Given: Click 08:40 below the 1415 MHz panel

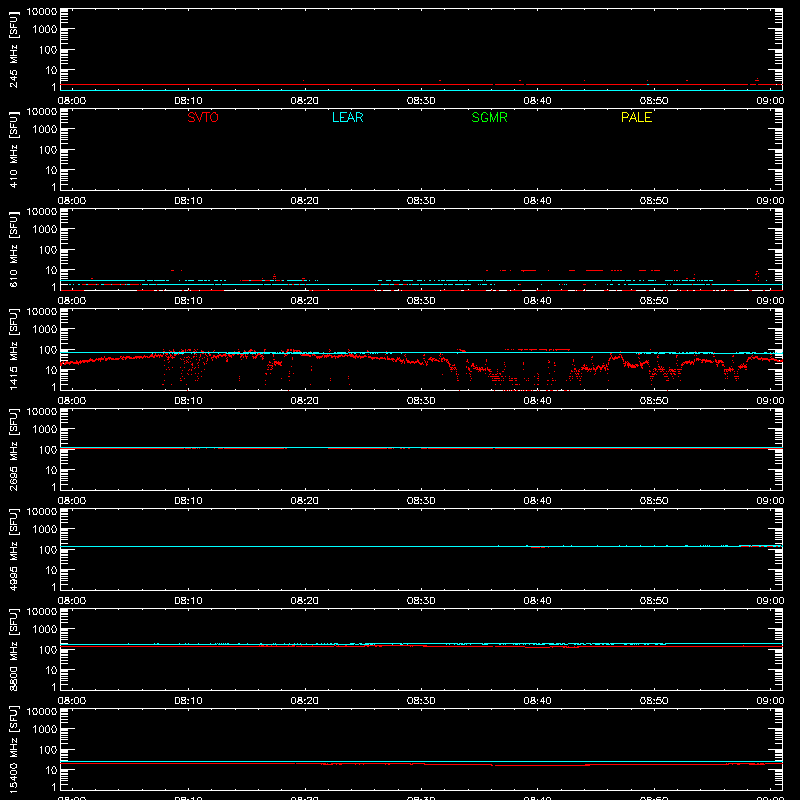Looking at the screenshot, I should point(537,401).
